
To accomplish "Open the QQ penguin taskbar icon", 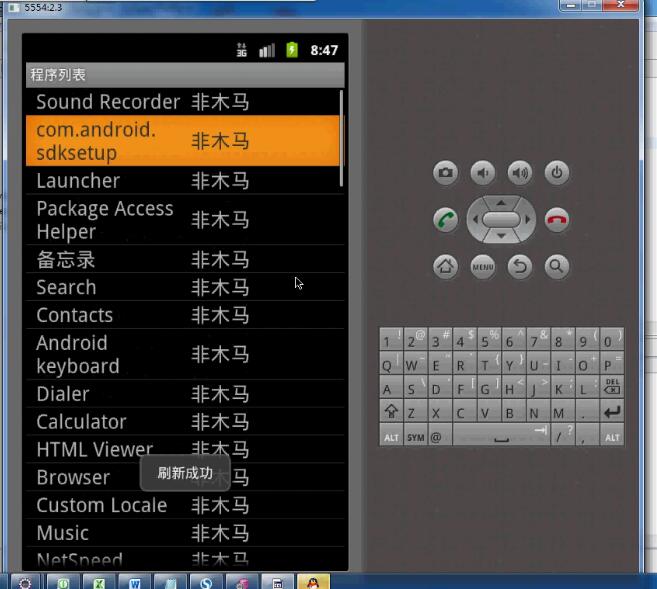I will (x=313, y=582).
